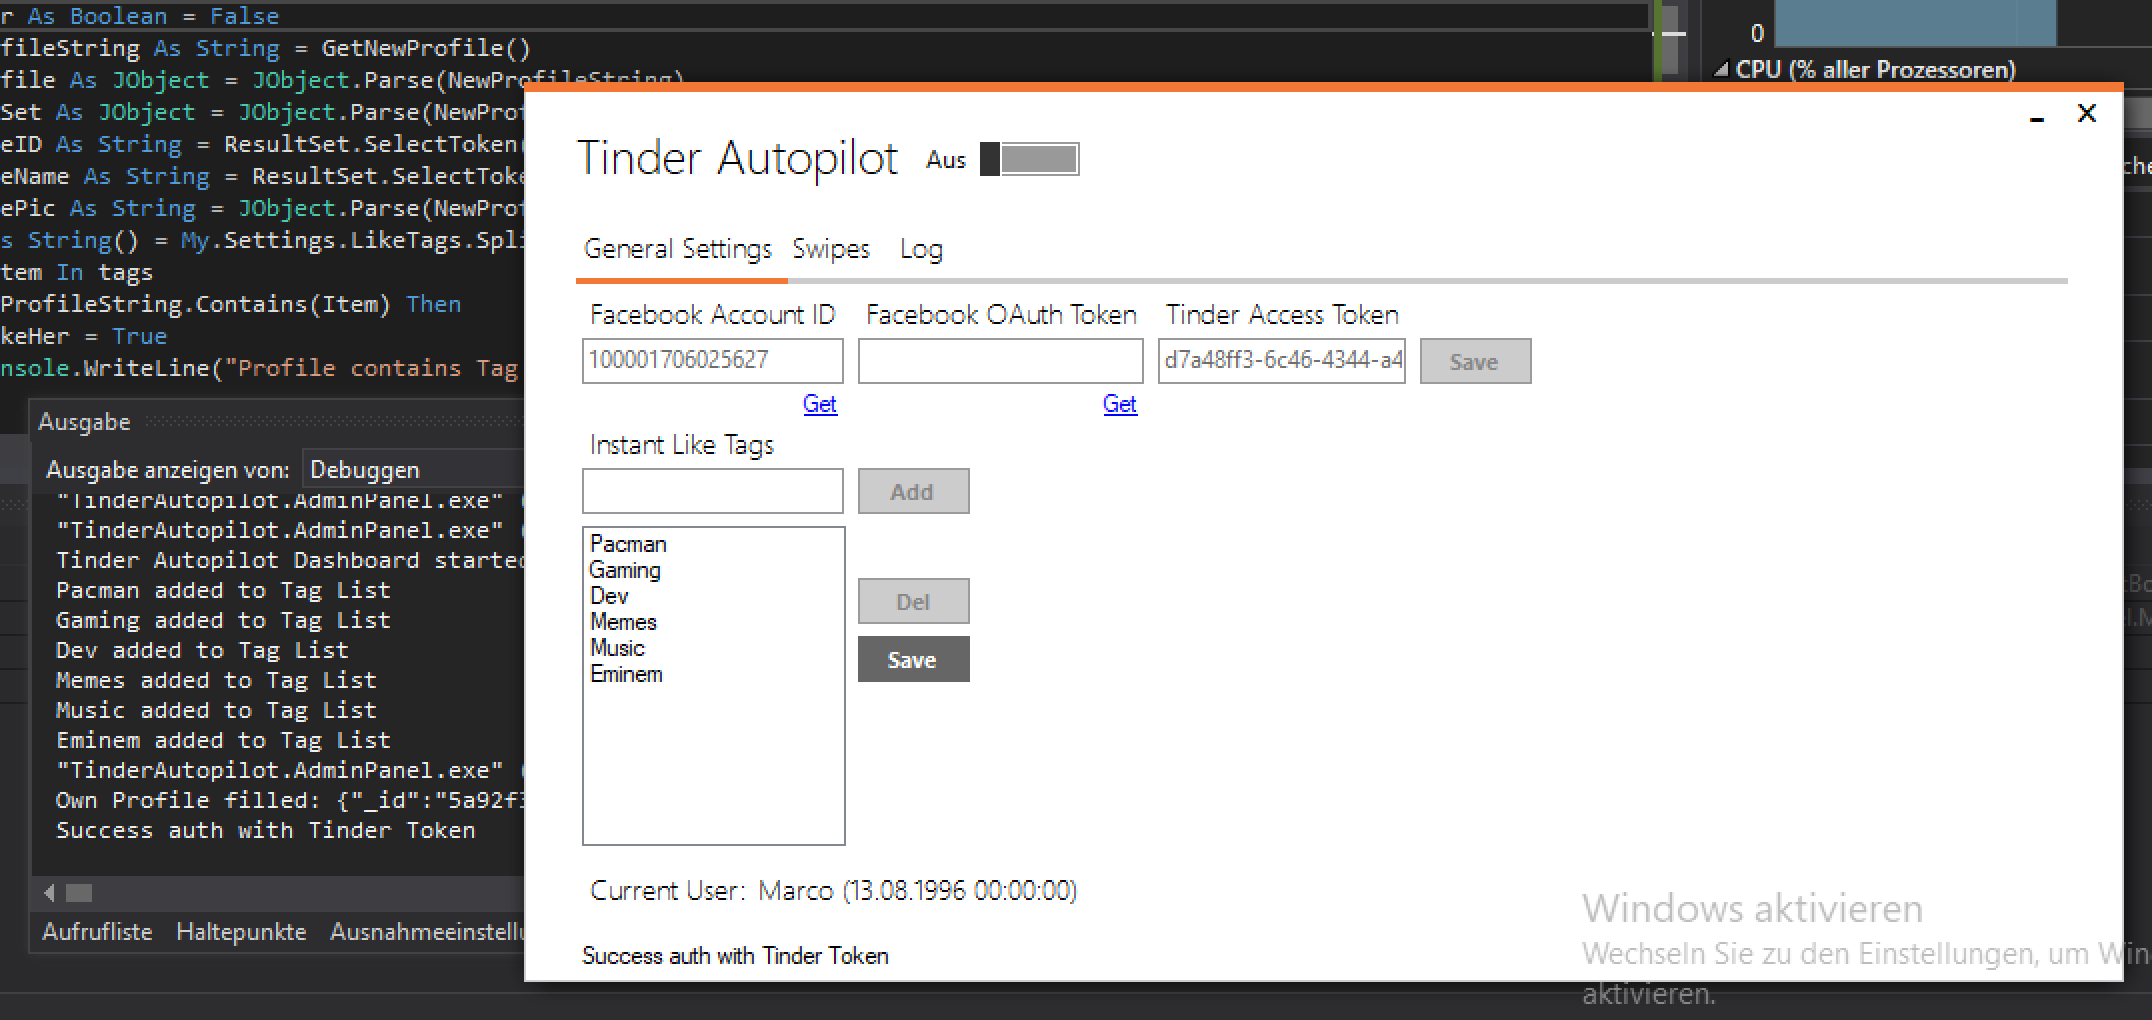2152x1020 pixels.
Task: Click 'Eminem added to Tag List' output line
Action: 223,740
